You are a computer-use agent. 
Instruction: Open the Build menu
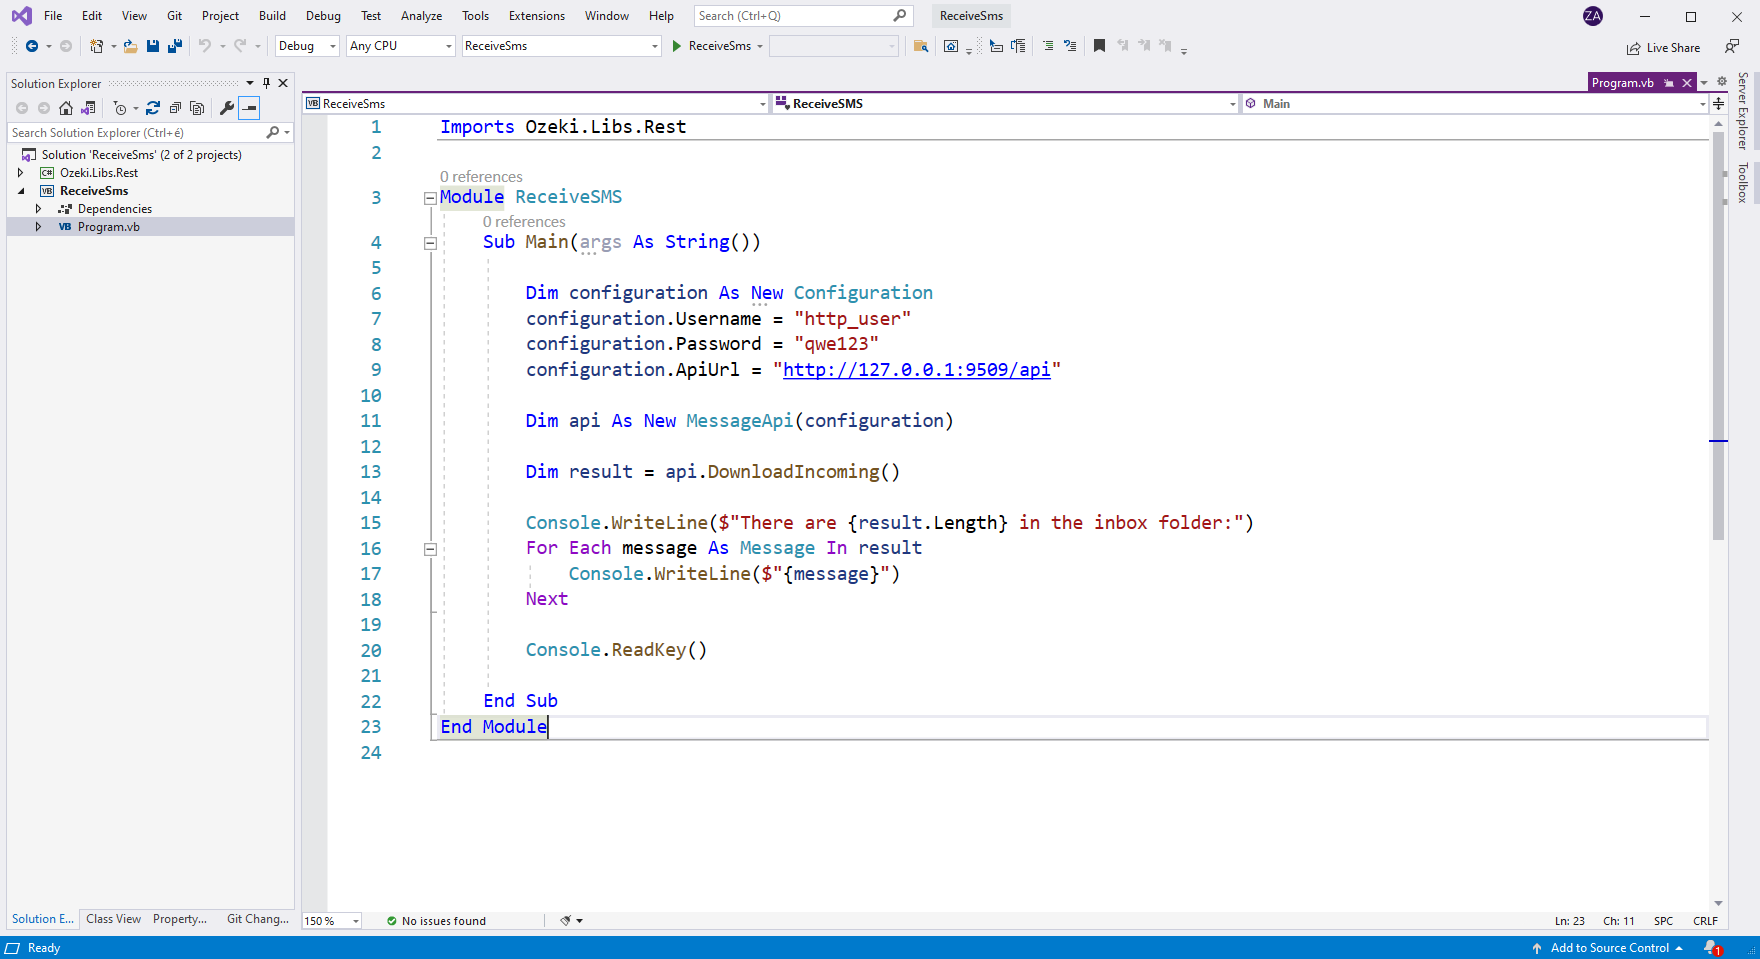pyautogui.click(x=272, y=16)
